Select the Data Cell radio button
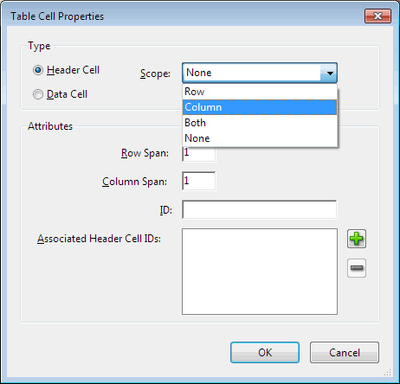The height and width of the screenshot is (384, 400). click(x=38, y=95)
